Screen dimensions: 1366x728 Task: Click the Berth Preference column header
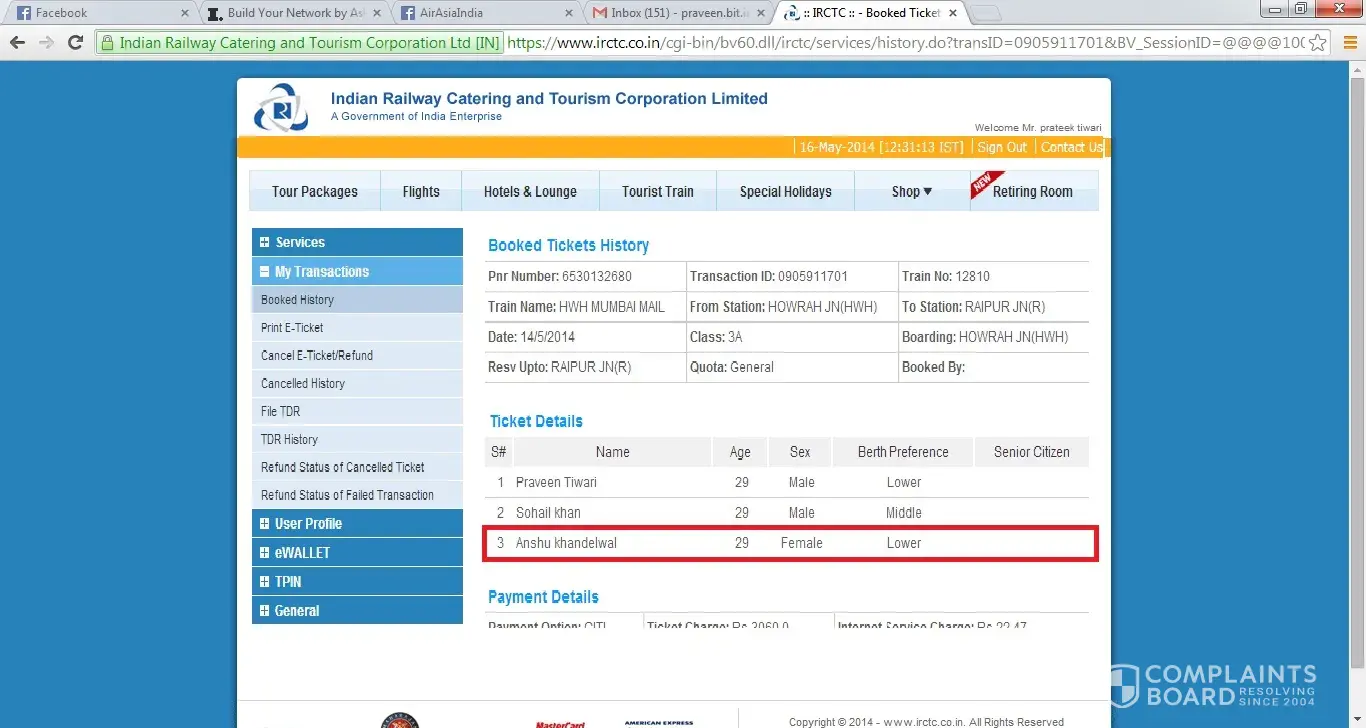click(x=903, y=452)
